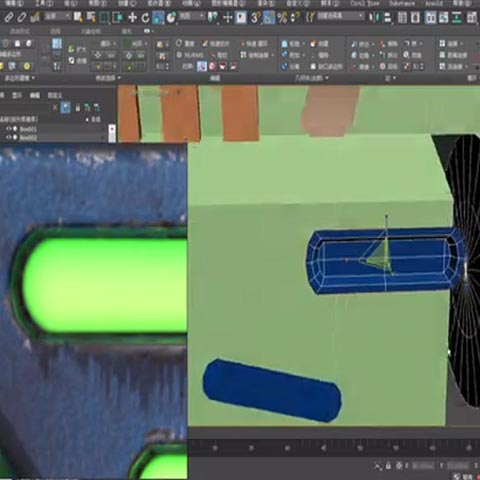This screenshot has width=480, height=480.
Task: Click the Unlink Selection tool icon
Action: (x=22, y=17)
